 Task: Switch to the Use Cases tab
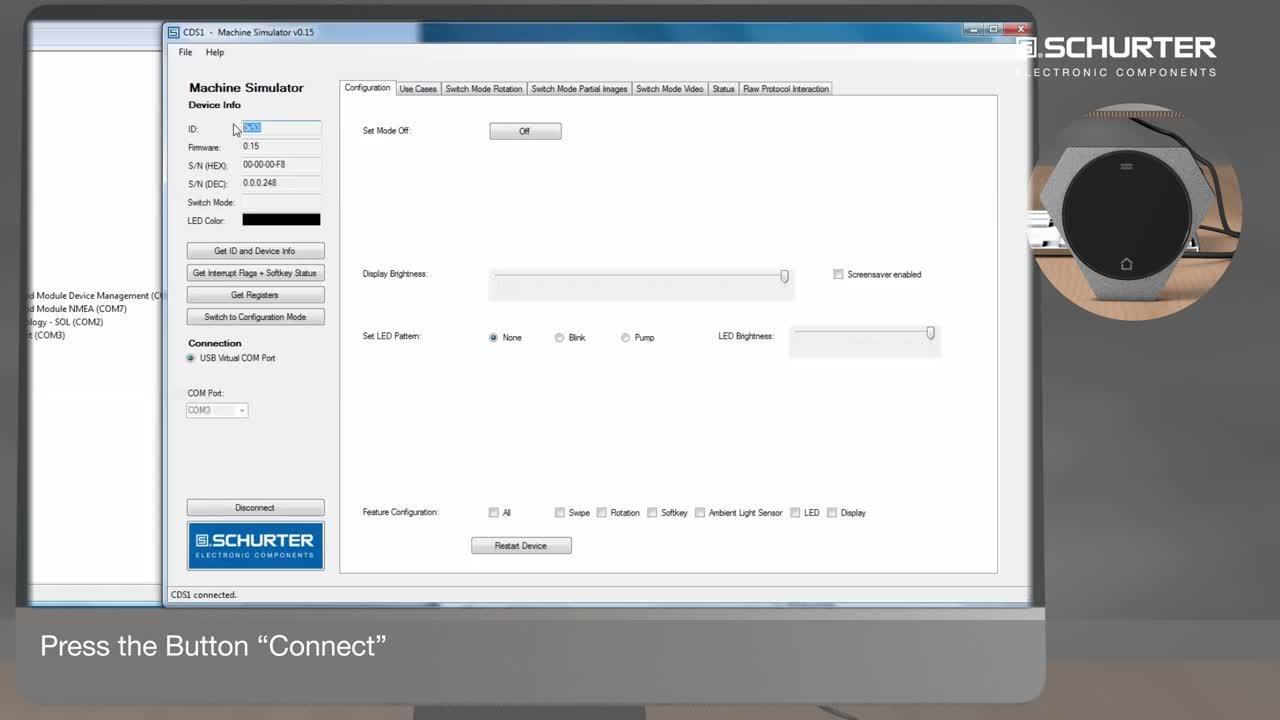click(x=418, y=89)
